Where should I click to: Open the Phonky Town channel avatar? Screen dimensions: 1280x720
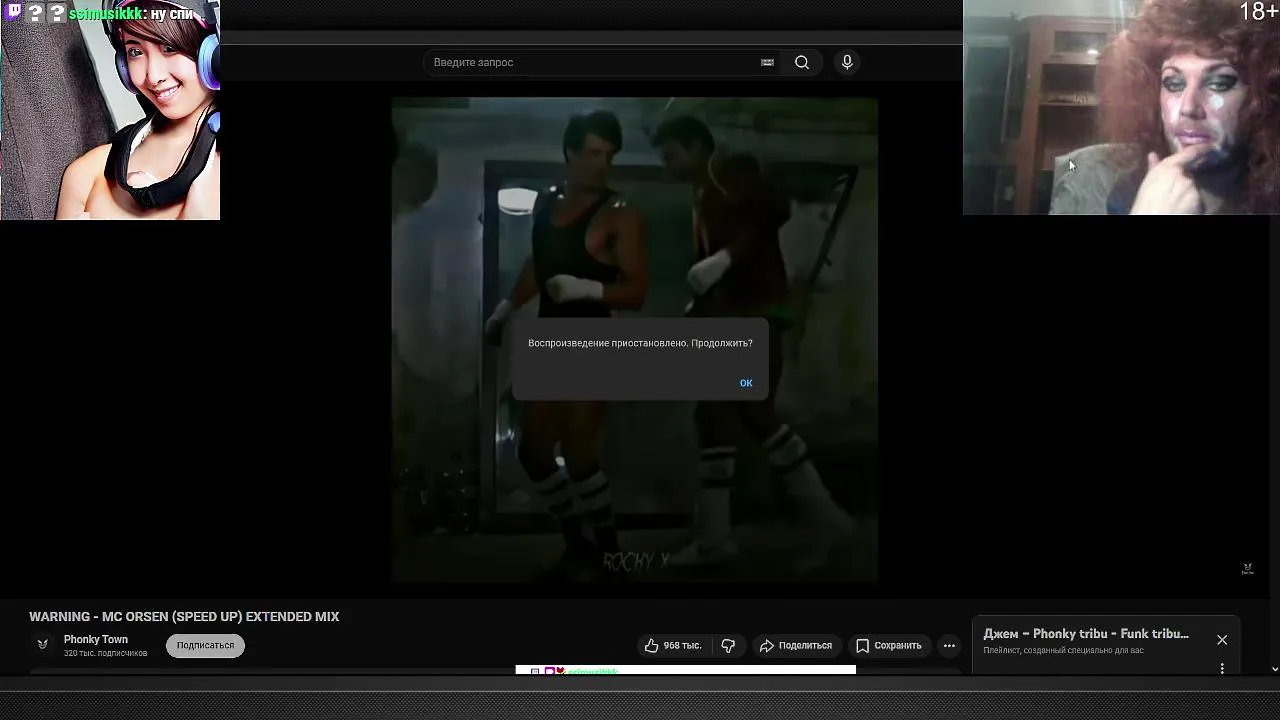tap(43, 645)
